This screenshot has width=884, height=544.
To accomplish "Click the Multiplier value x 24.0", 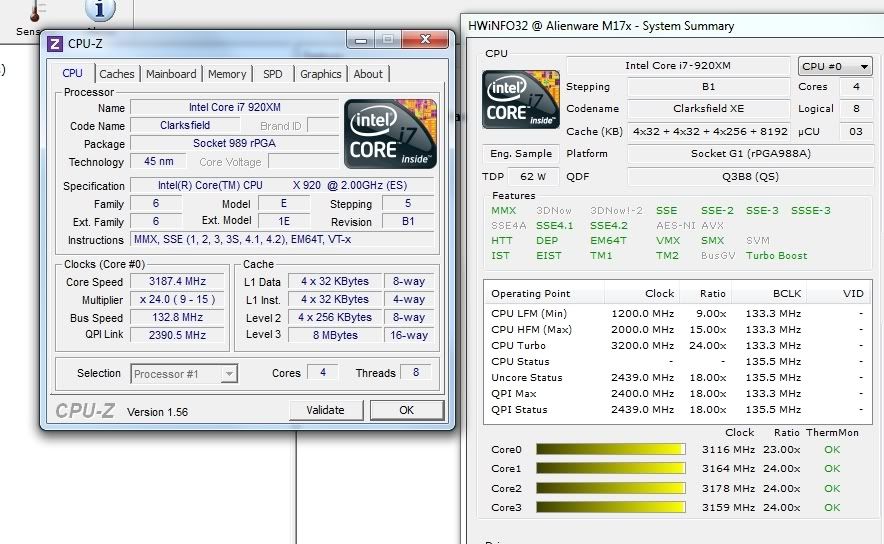I will point(177,299).
